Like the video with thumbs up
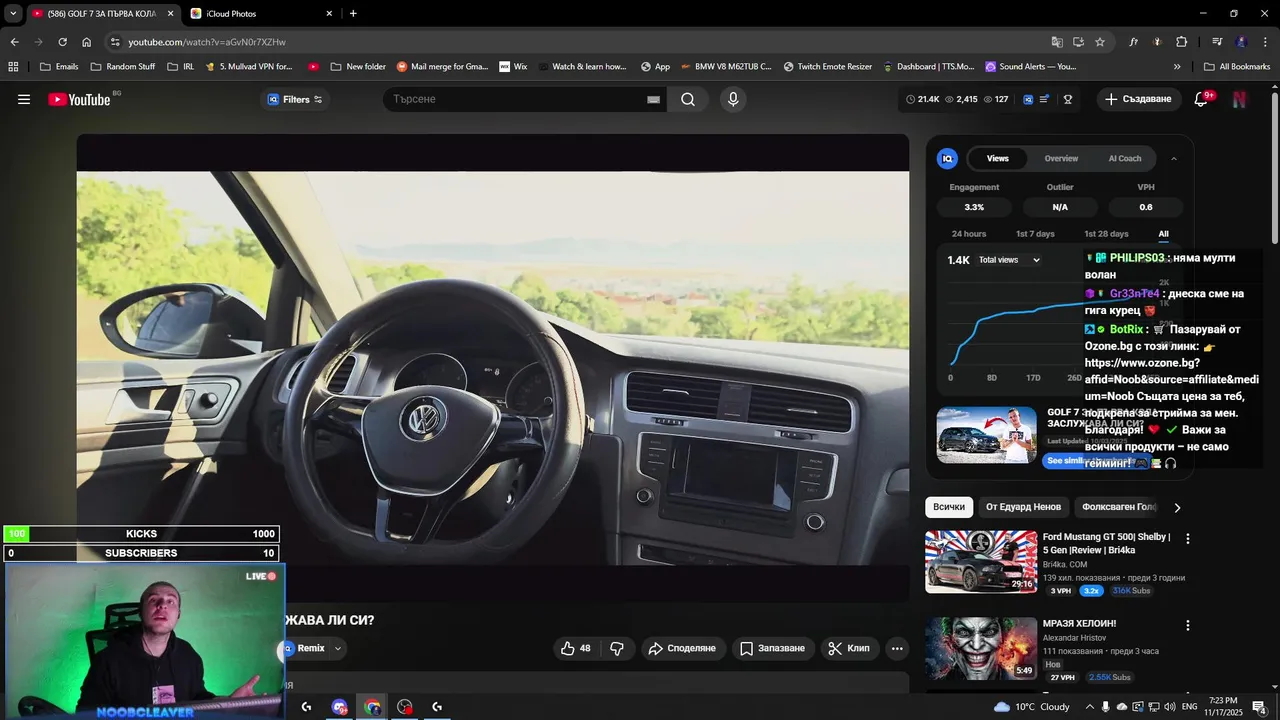Screen dimensions: 1280x720 point(576,648)
